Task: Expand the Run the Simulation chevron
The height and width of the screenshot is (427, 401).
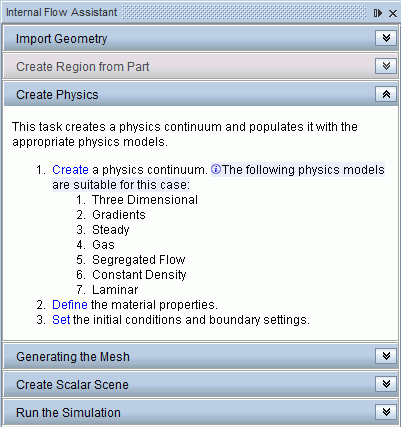Action: [x=386, y=412]
